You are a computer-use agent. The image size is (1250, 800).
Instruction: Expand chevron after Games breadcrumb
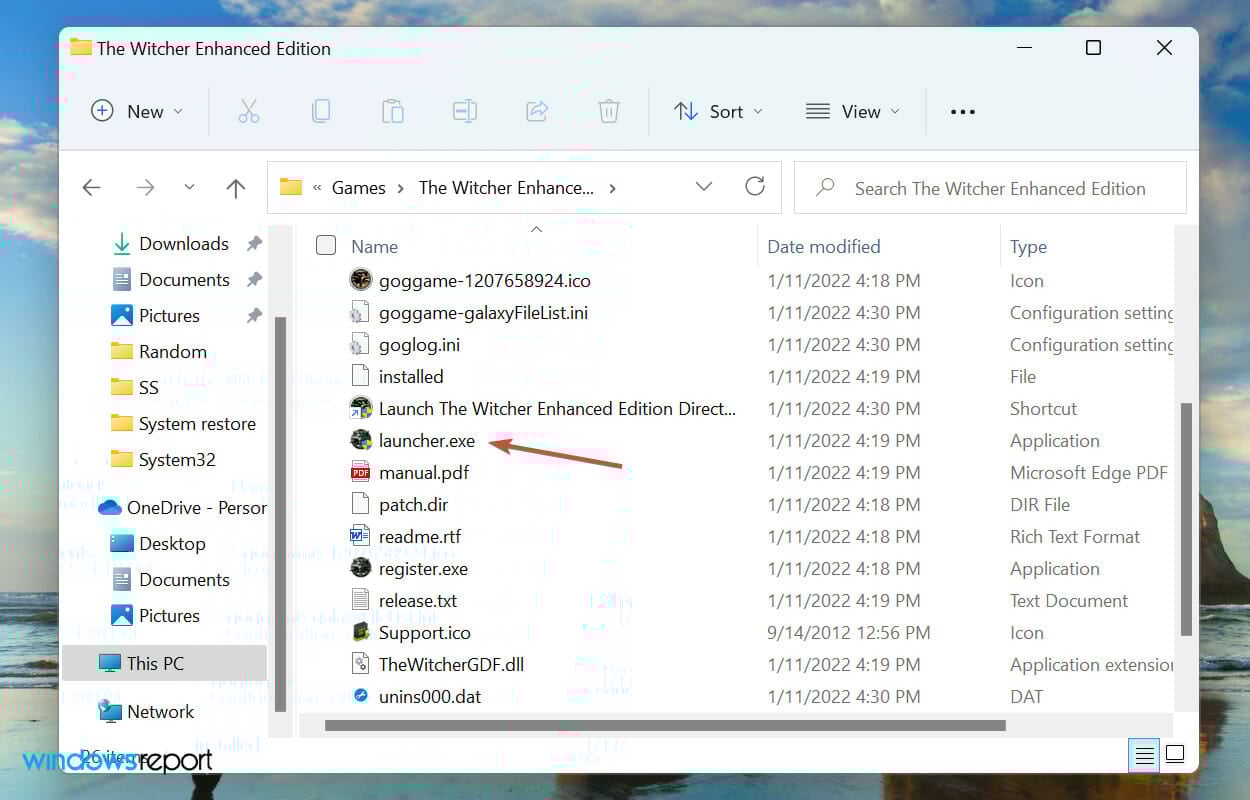[x=400, y=188]
